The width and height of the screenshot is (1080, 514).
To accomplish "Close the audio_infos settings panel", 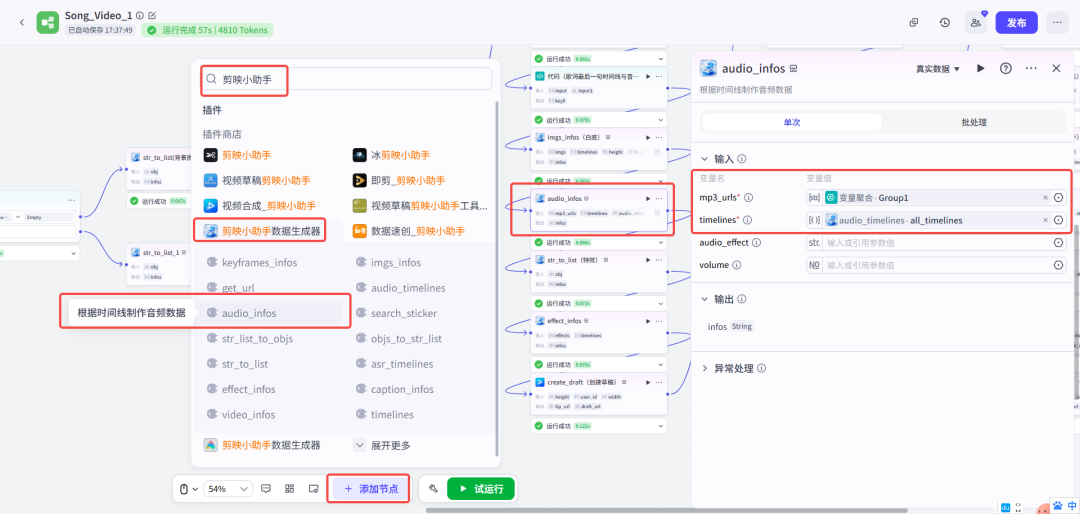I will [x=1057, y=68].
